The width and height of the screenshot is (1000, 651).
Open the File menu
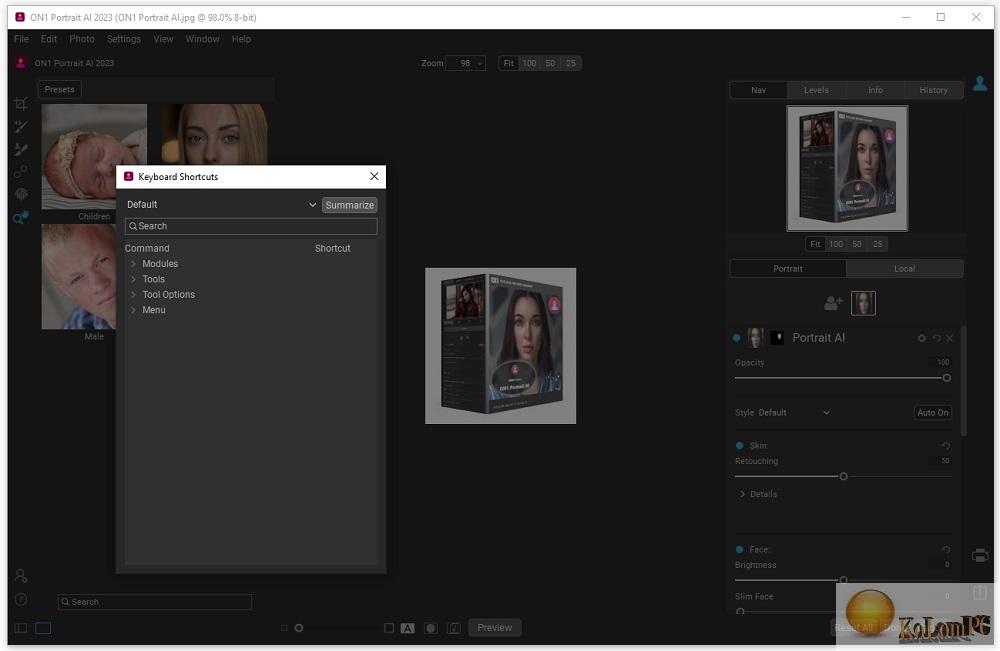coord(21,39)
